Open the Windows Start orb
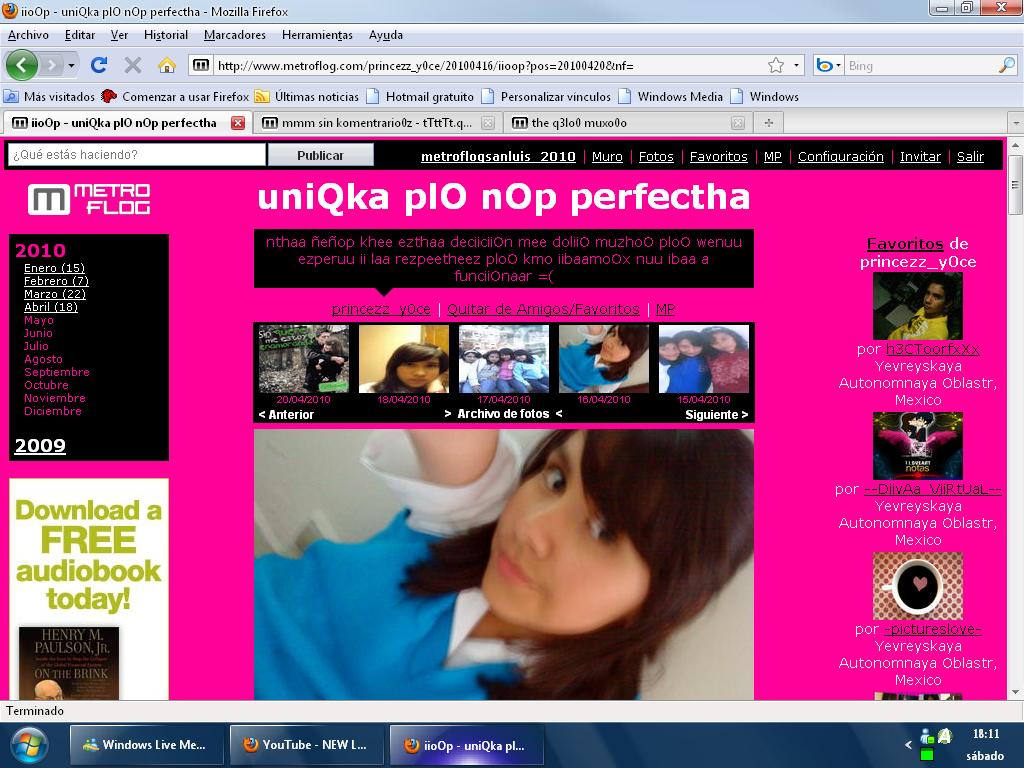Screen dimensions: 1024x768 coord(30,745)
